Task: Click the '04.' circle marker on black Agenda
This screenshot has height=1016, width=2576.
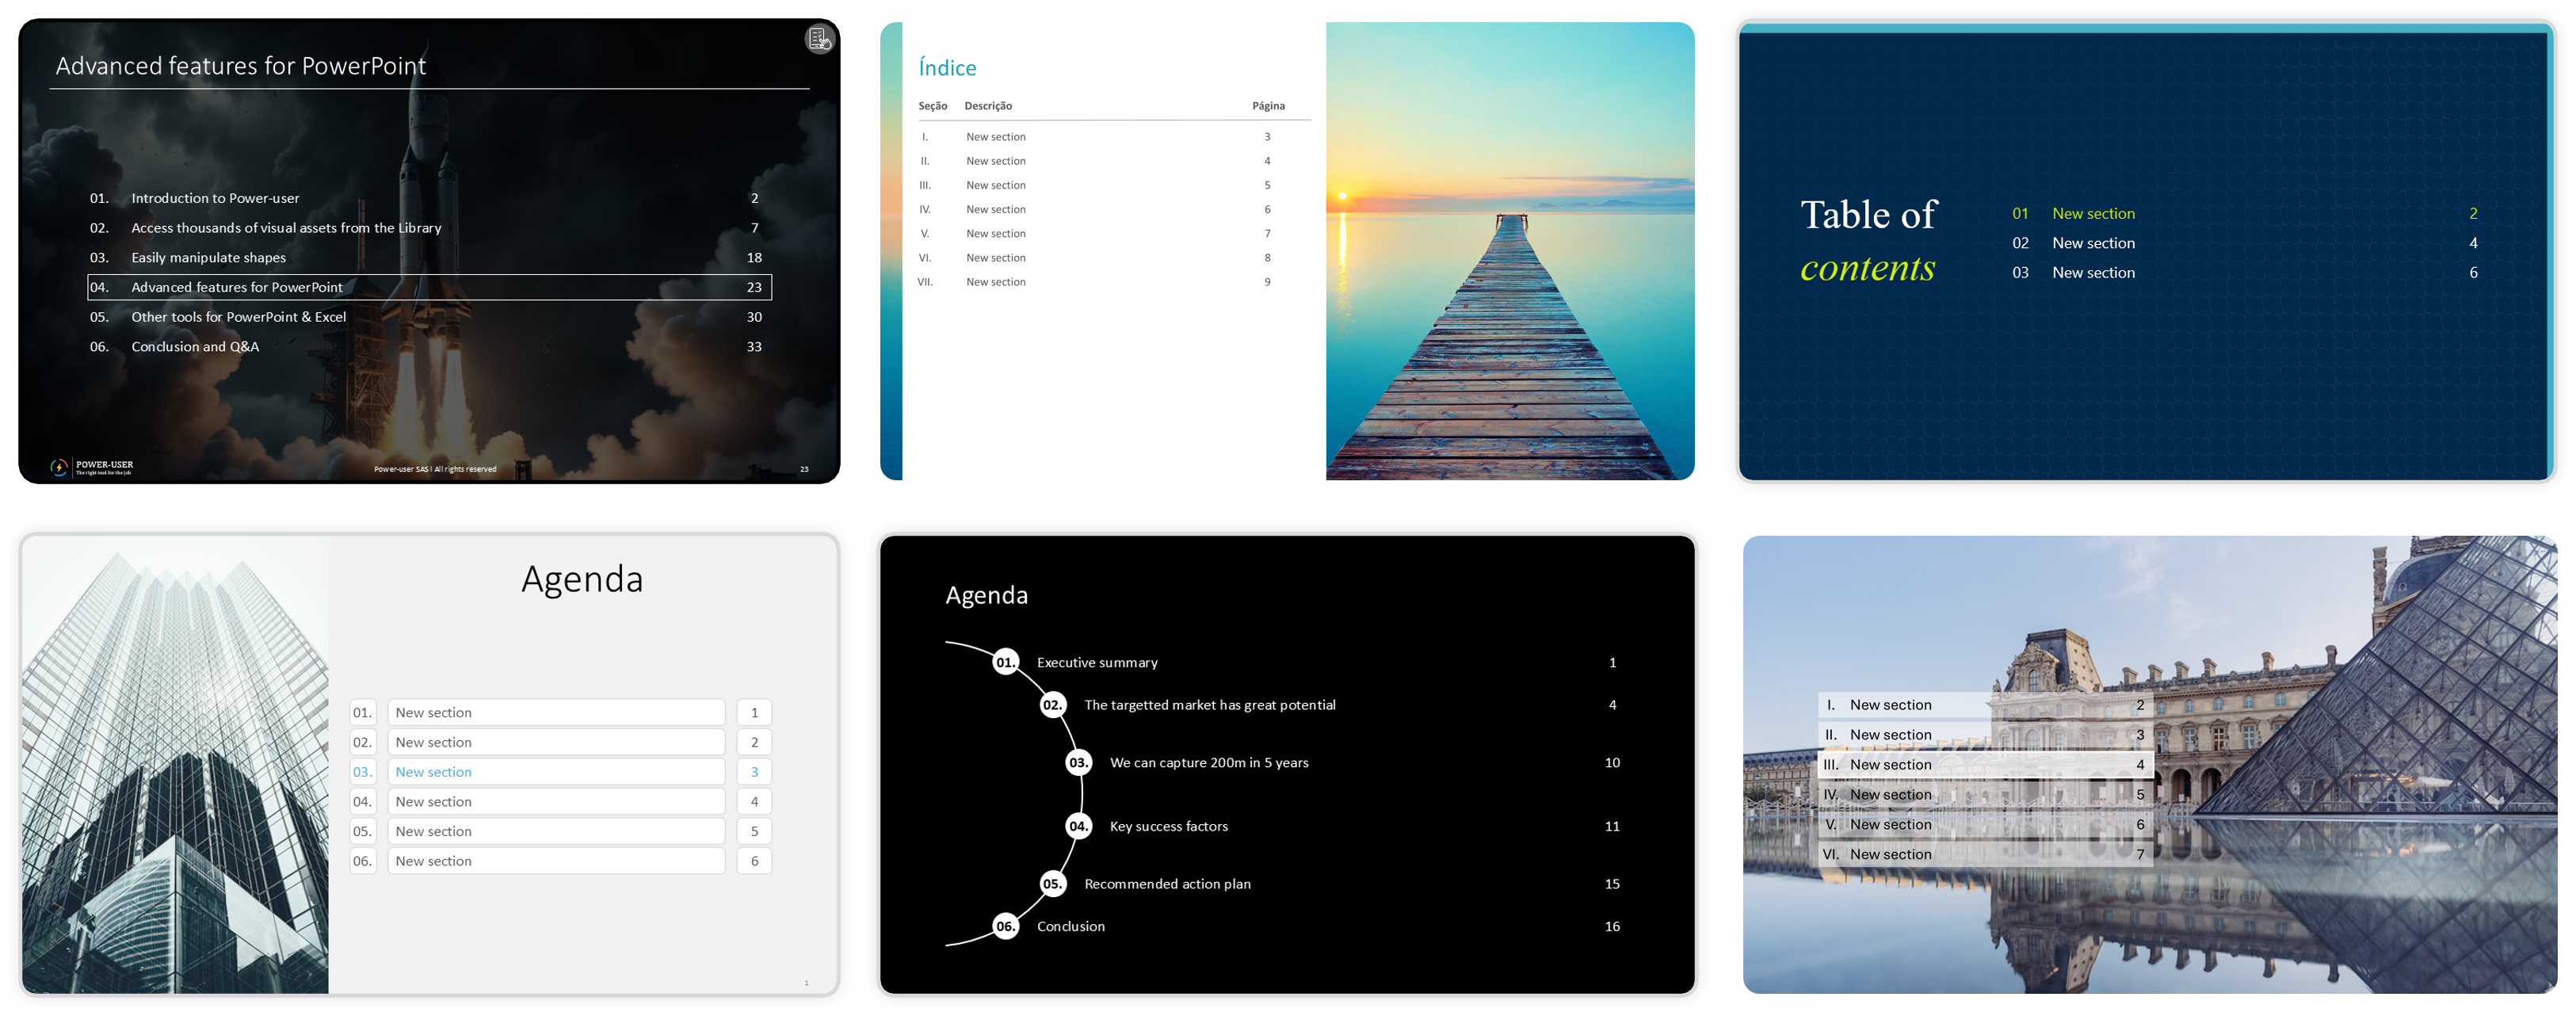Action: 1078,827
